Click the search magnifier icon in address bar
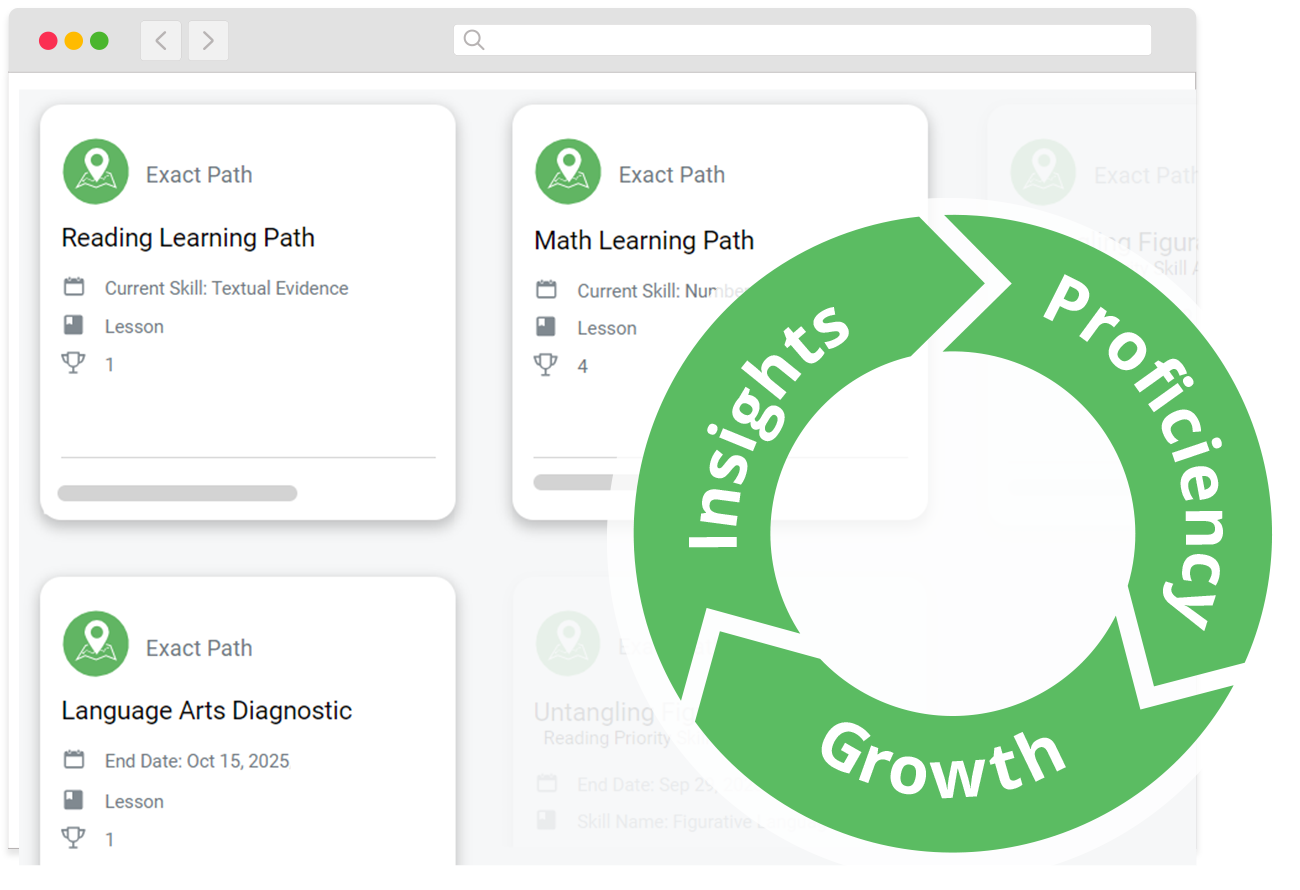The width and height of the screenshot is (1300, 890). pyautogui.click(x=474, y=40)
